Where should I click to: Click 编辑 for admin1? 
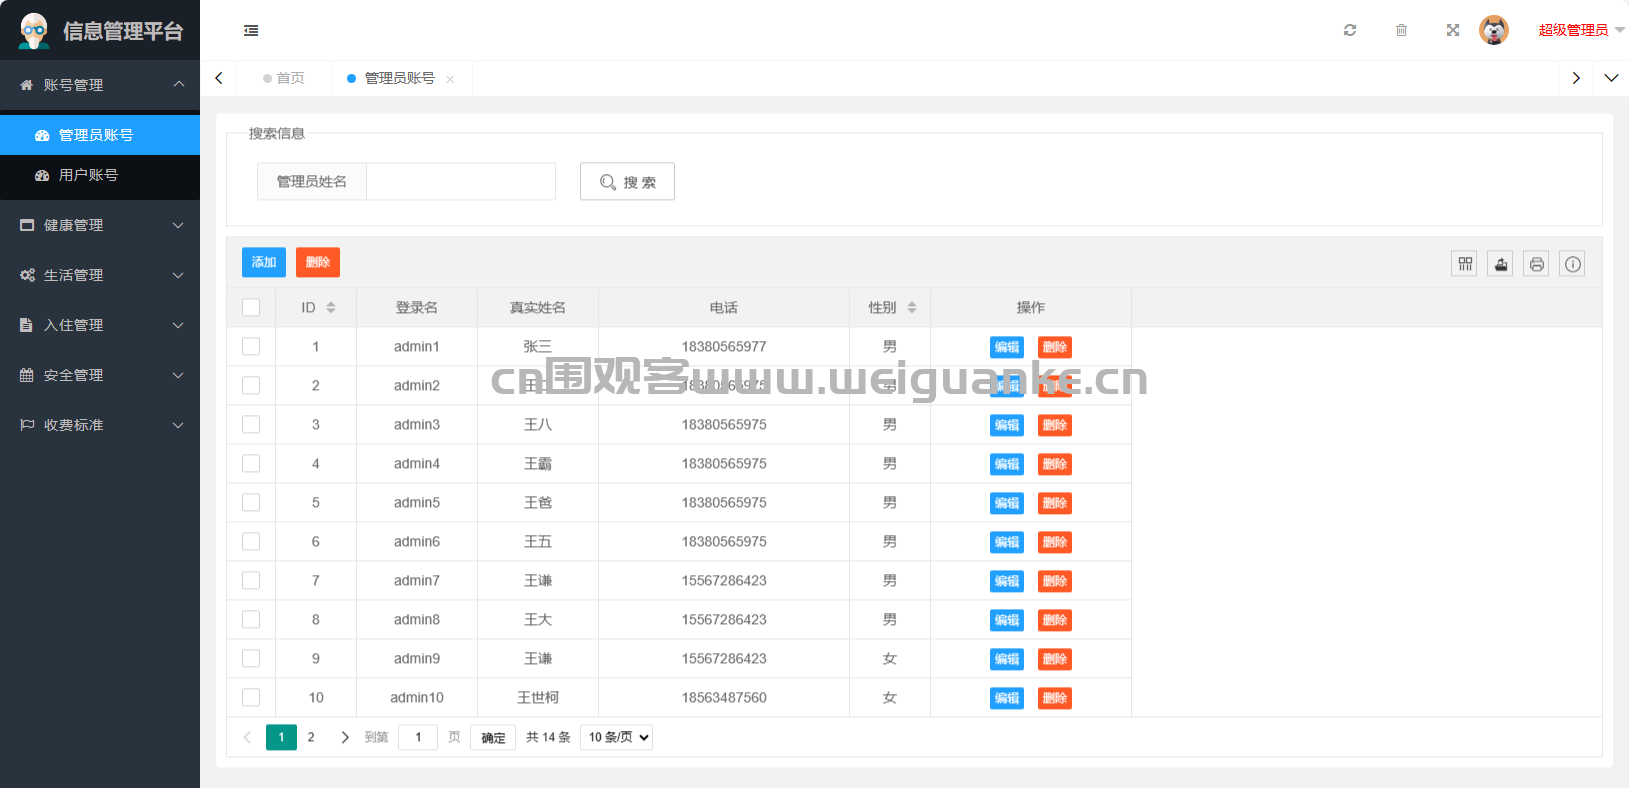(x=1007, y=347)
